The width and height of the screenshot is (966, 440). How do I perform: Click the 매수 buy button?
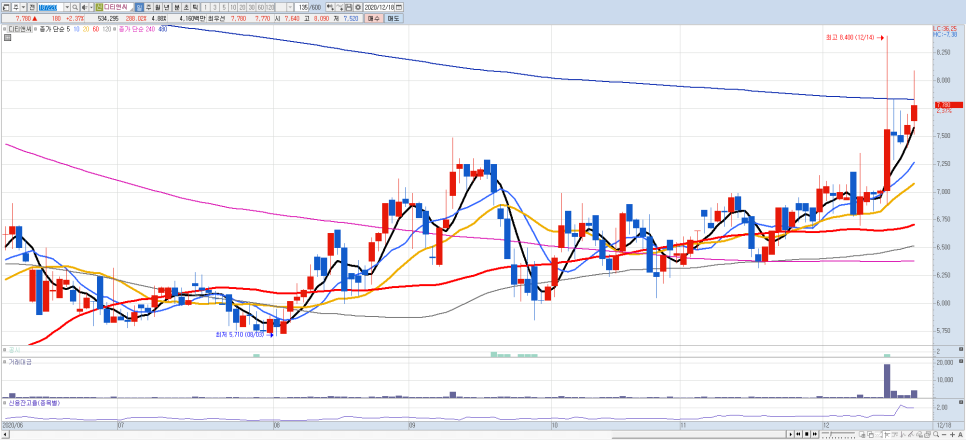373,18
